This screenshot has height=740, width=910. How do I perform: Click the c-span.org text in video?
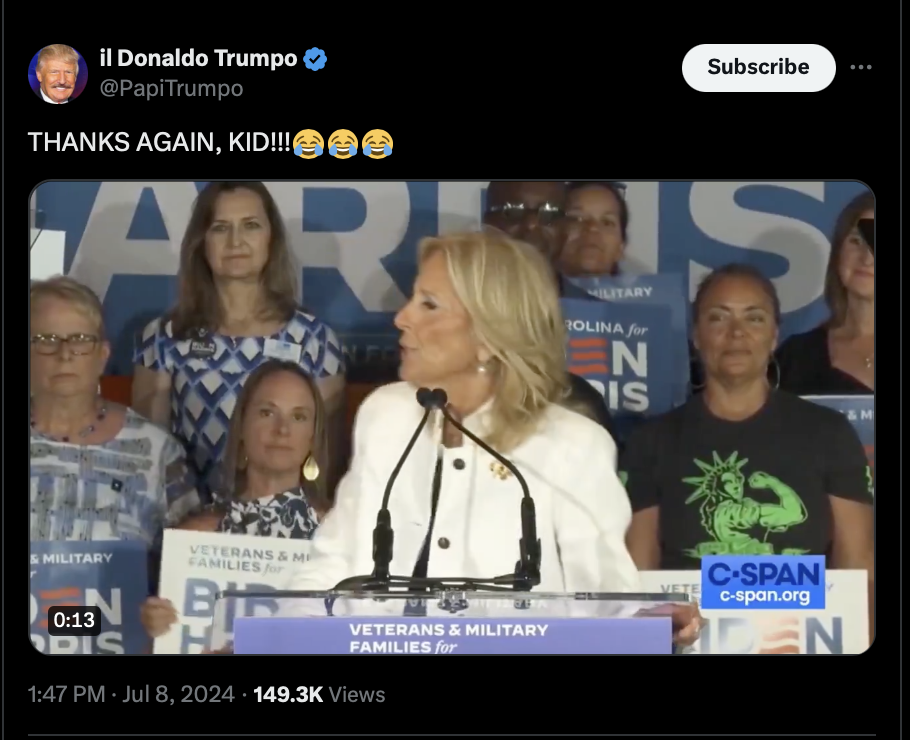tap(765, 596)
